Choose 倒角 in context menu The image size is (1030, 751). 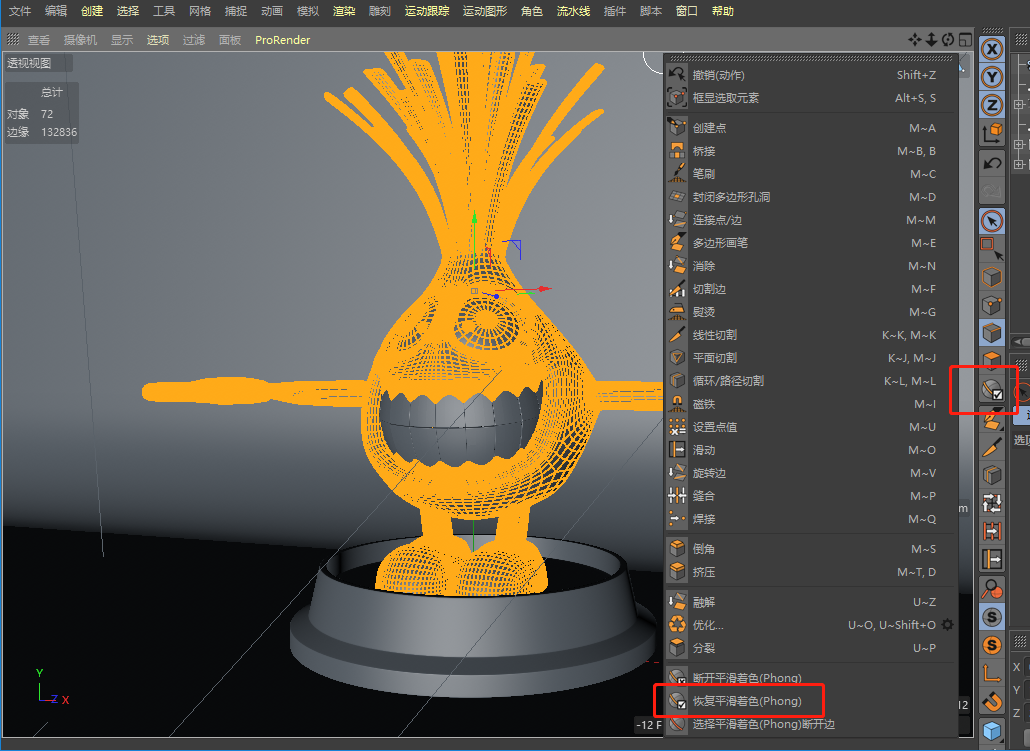click(811, 549)
